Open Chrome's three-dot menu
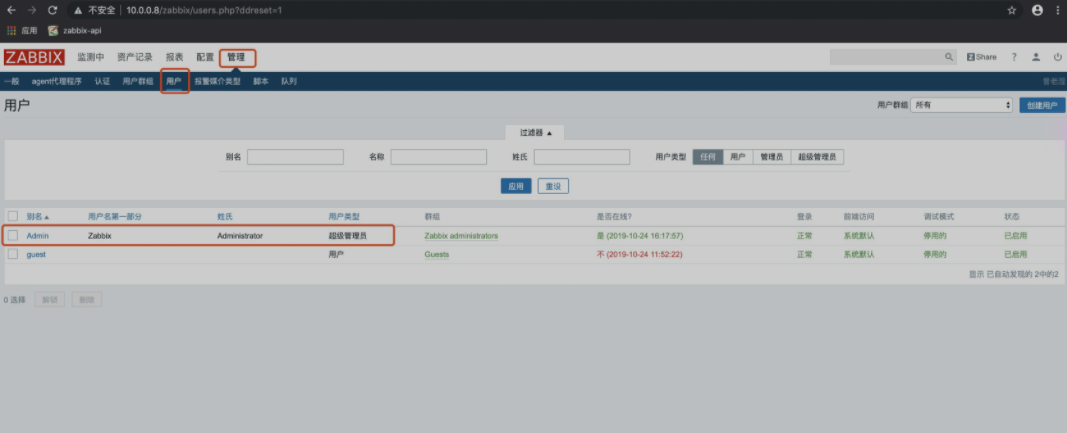This screenshot has width=1067, height=433. tap(1059, 10)
